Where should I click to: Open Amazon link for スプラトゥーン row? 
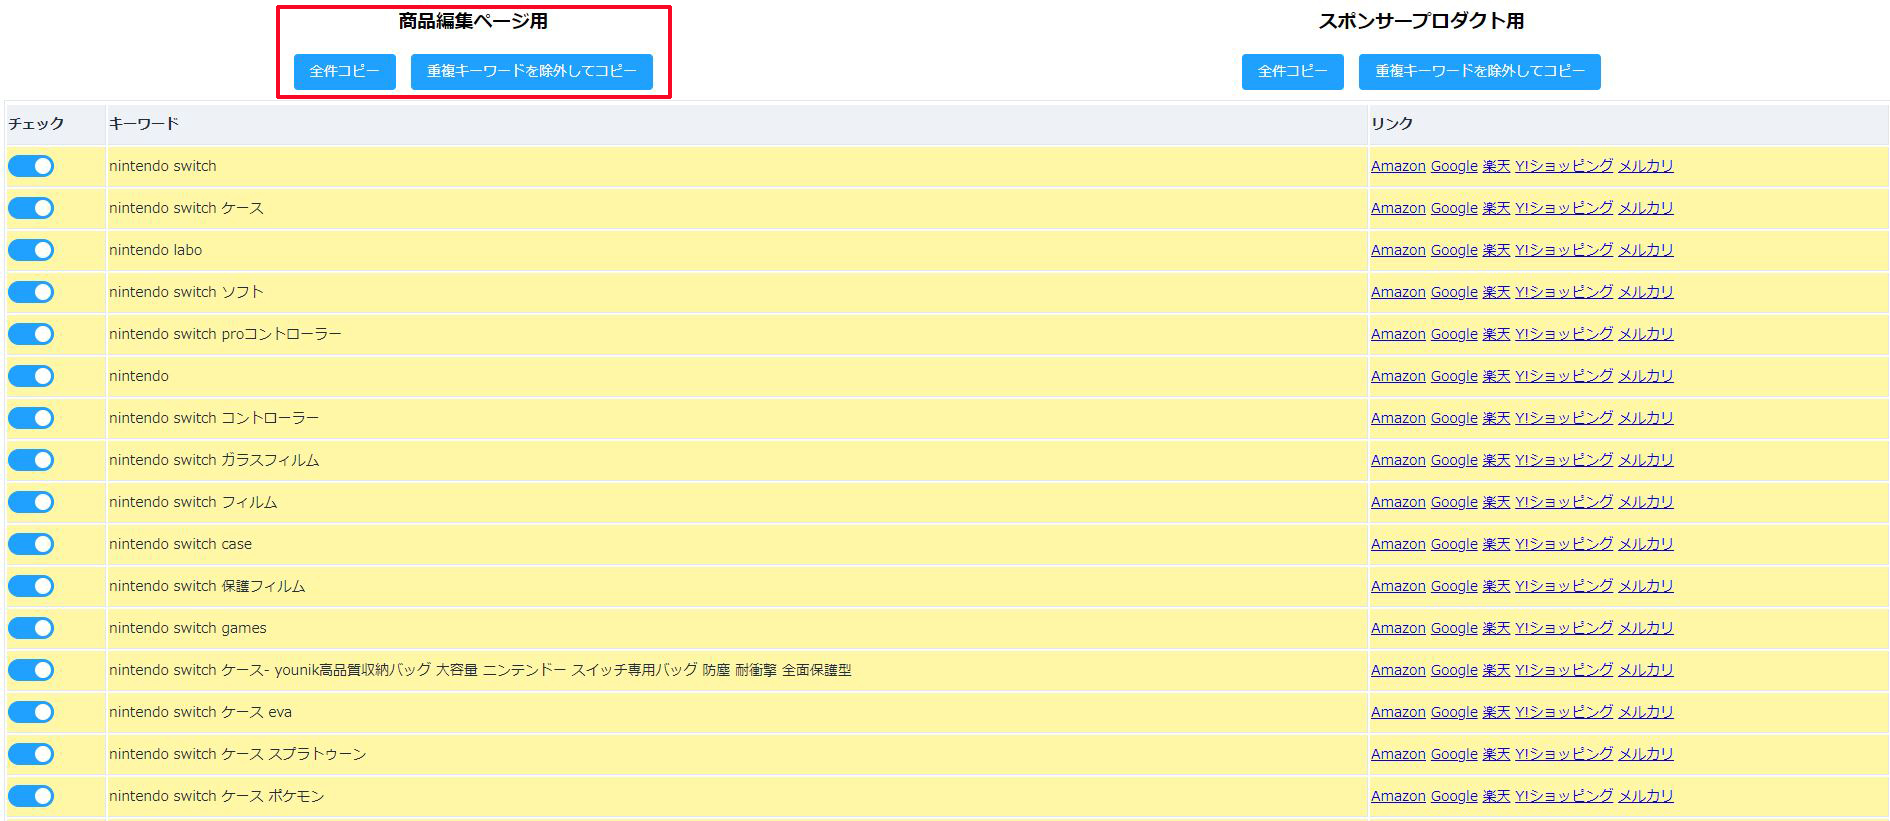click(1398, 754)
